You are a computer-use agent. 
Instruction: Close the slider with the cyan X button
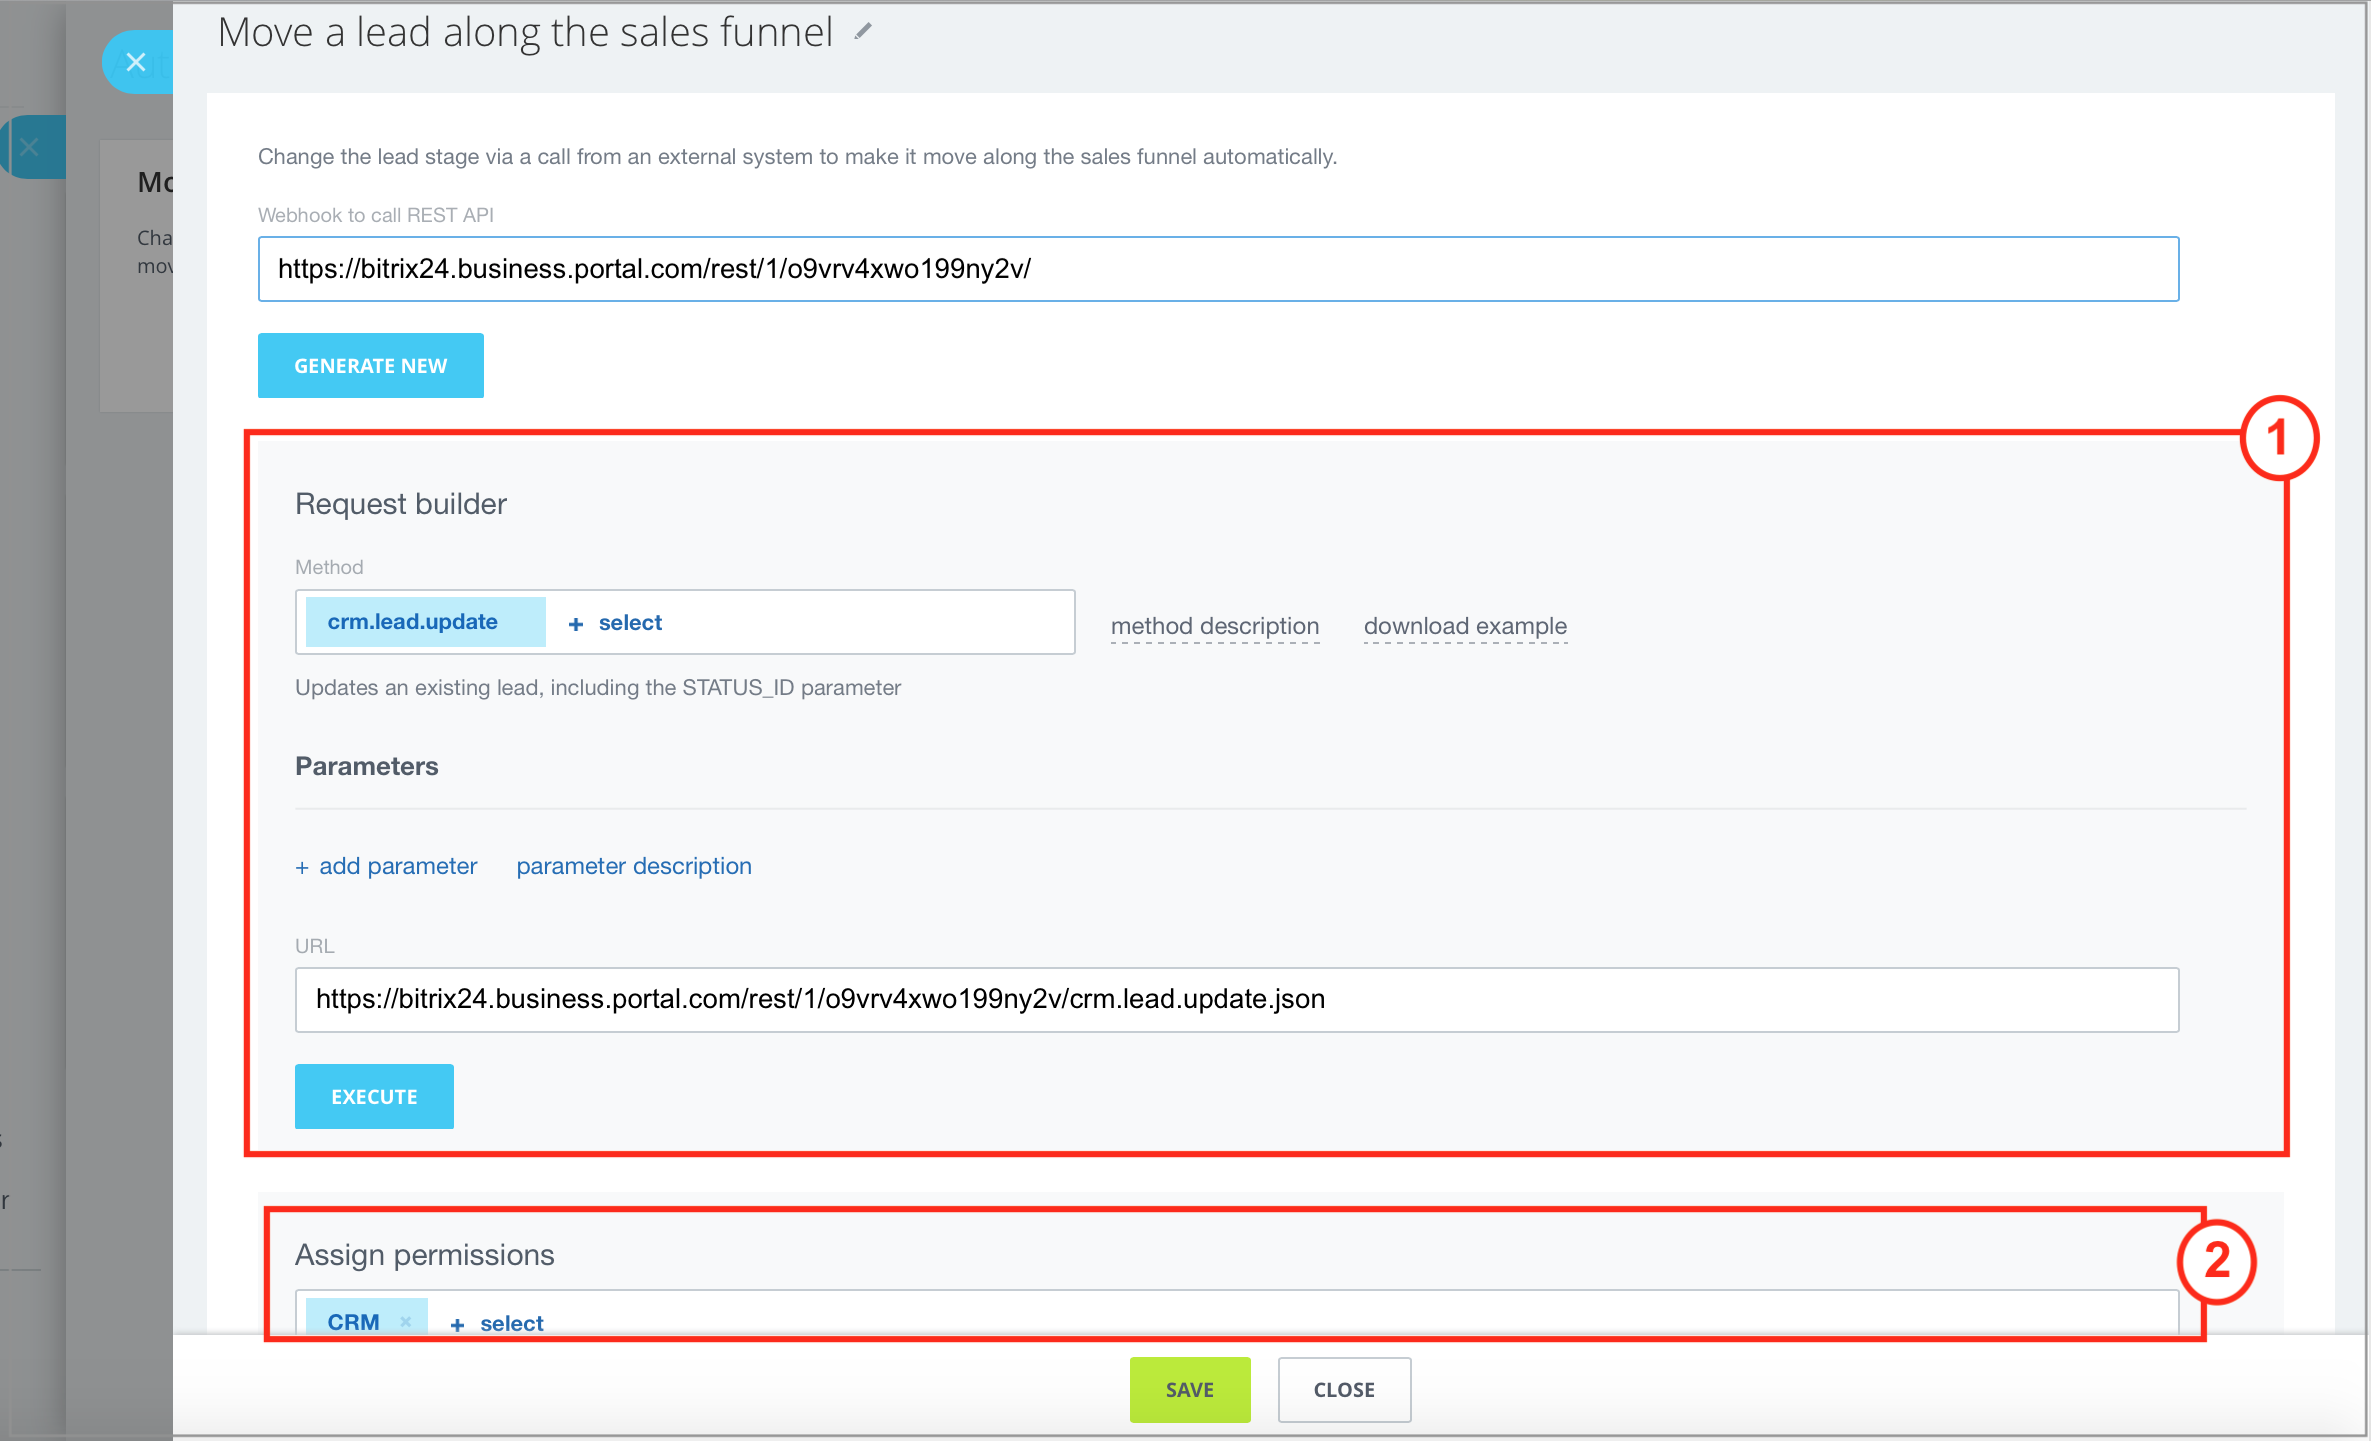[136, 62]
